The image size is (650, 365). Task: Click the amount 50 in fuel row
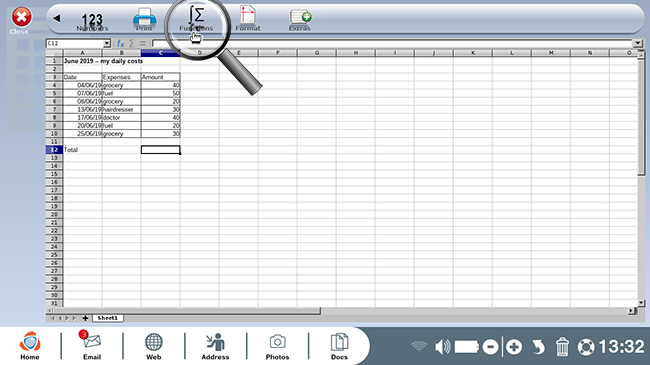click(160, 93)
